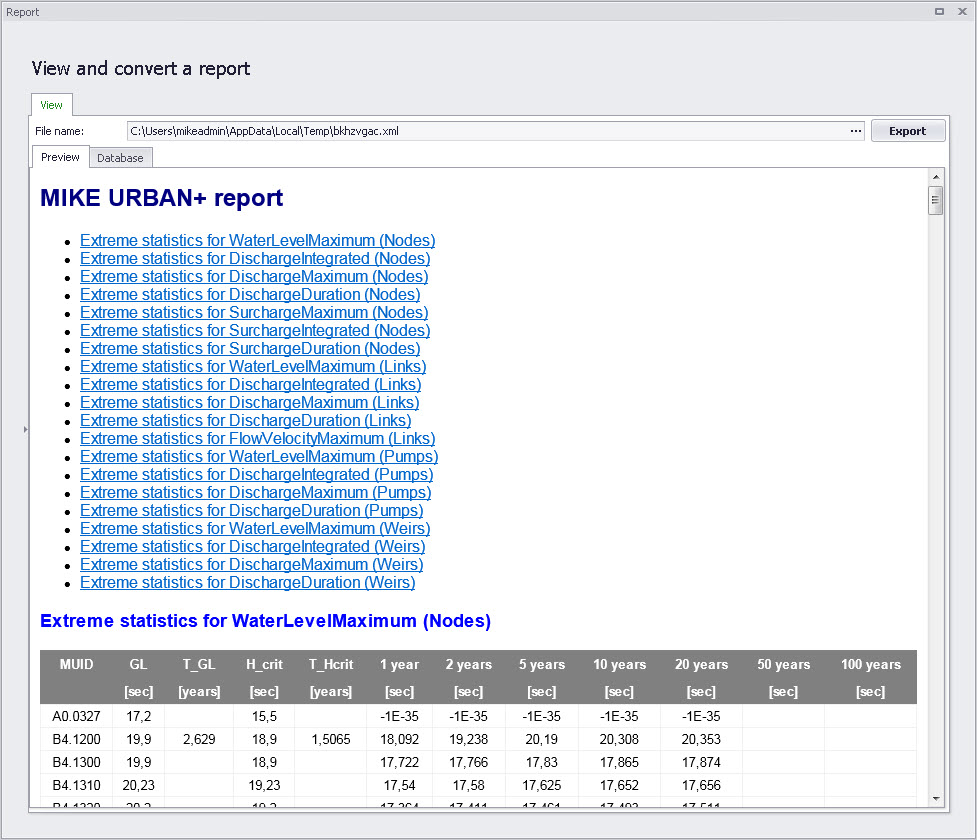Maximize the Report window
This screenshot has height=840, width=977.
click(939, 11)
